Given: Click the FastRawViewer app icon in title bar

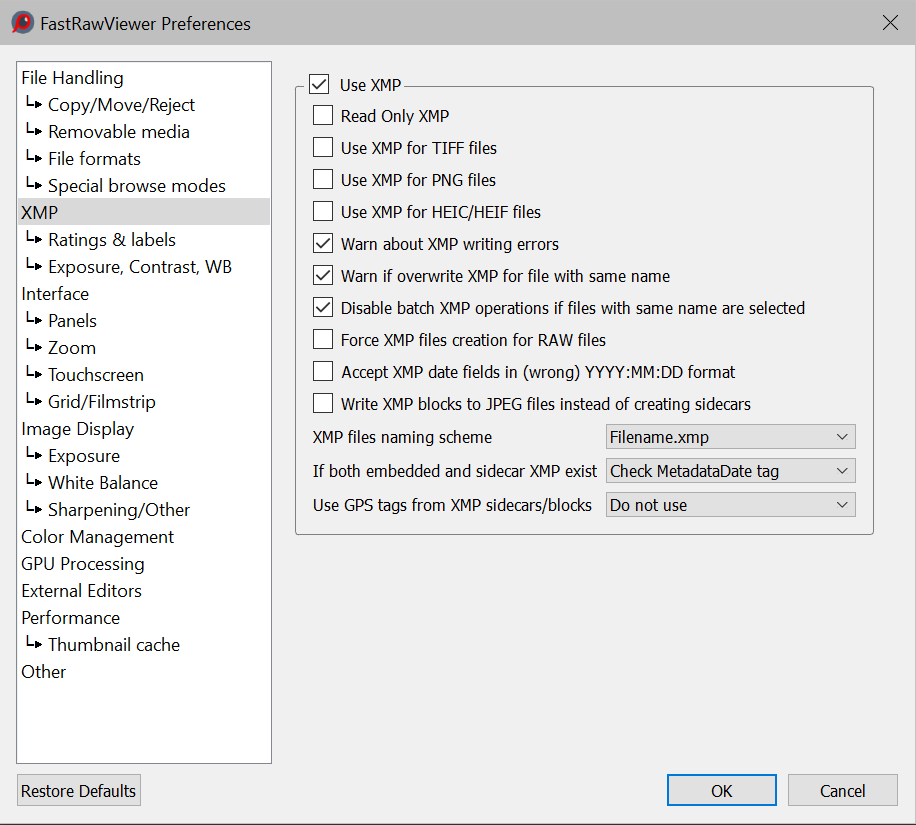Looking at the screenshot, I should pos(22,23).
